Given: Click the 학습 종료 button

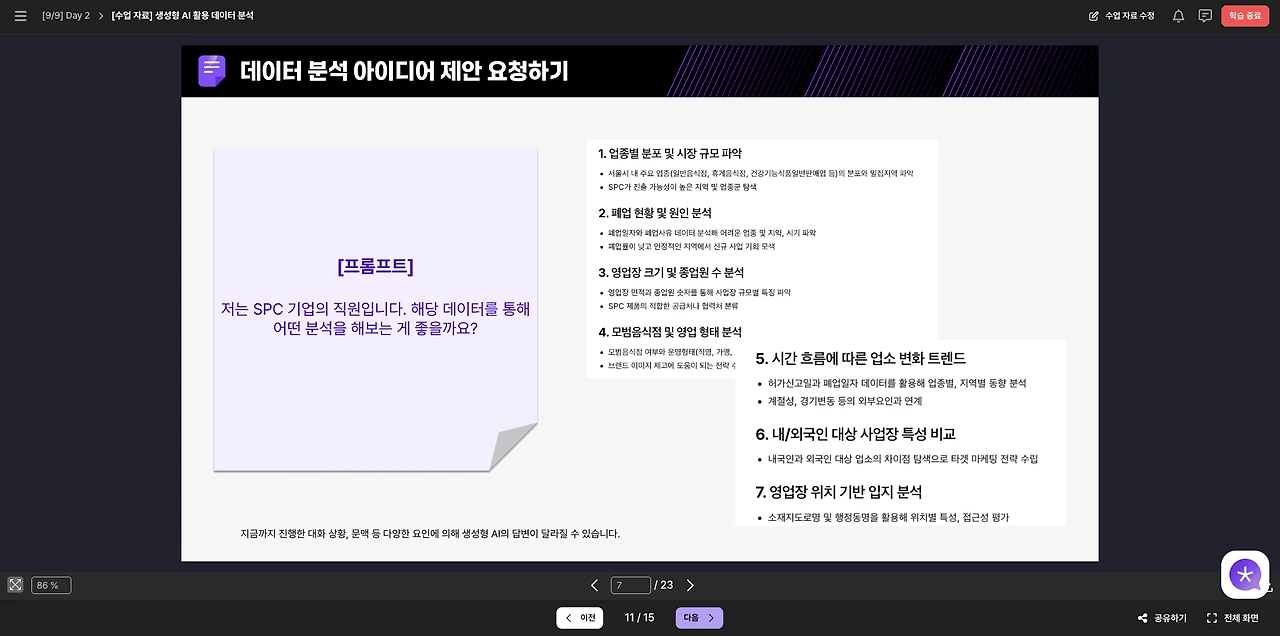Looking at the screenshot, I should coord(1244,16).
